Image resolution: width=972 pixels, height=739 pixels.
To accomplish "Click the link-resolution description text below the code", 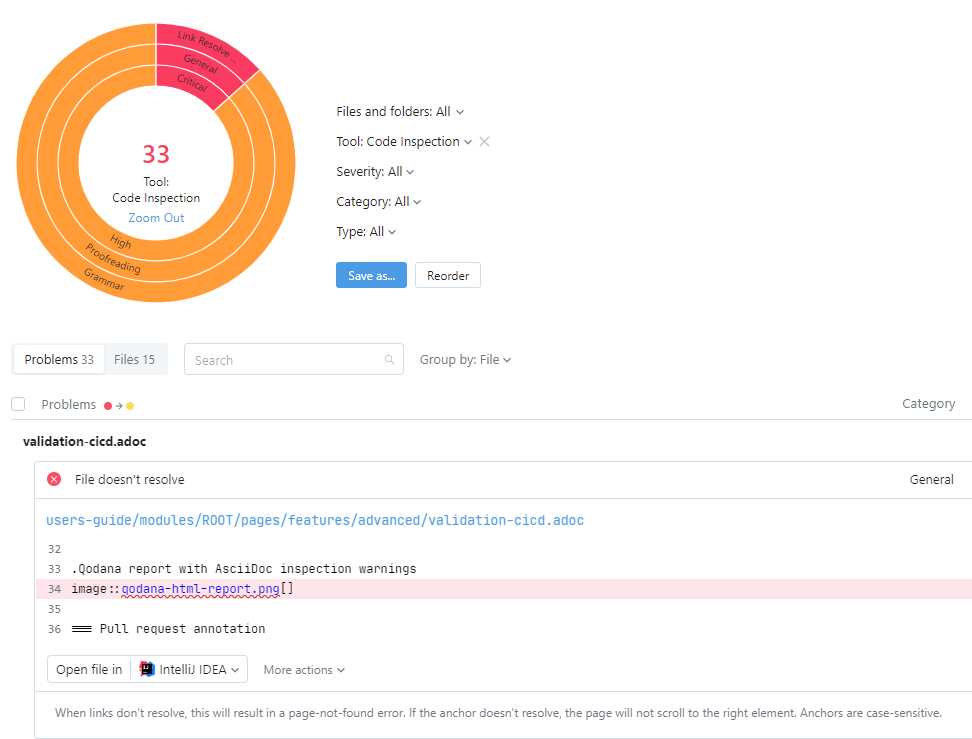I will click(498, 713).
